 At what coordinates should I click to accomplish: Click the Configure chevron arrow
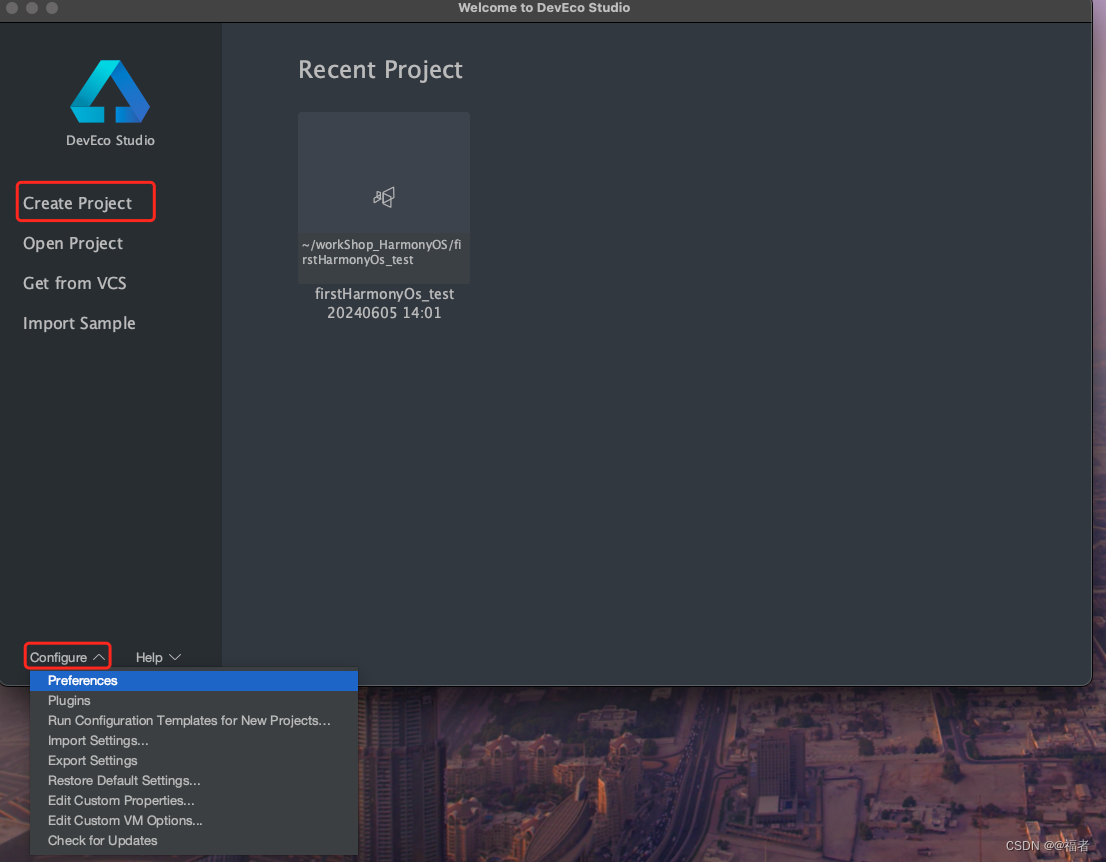[x=99, y=657]
